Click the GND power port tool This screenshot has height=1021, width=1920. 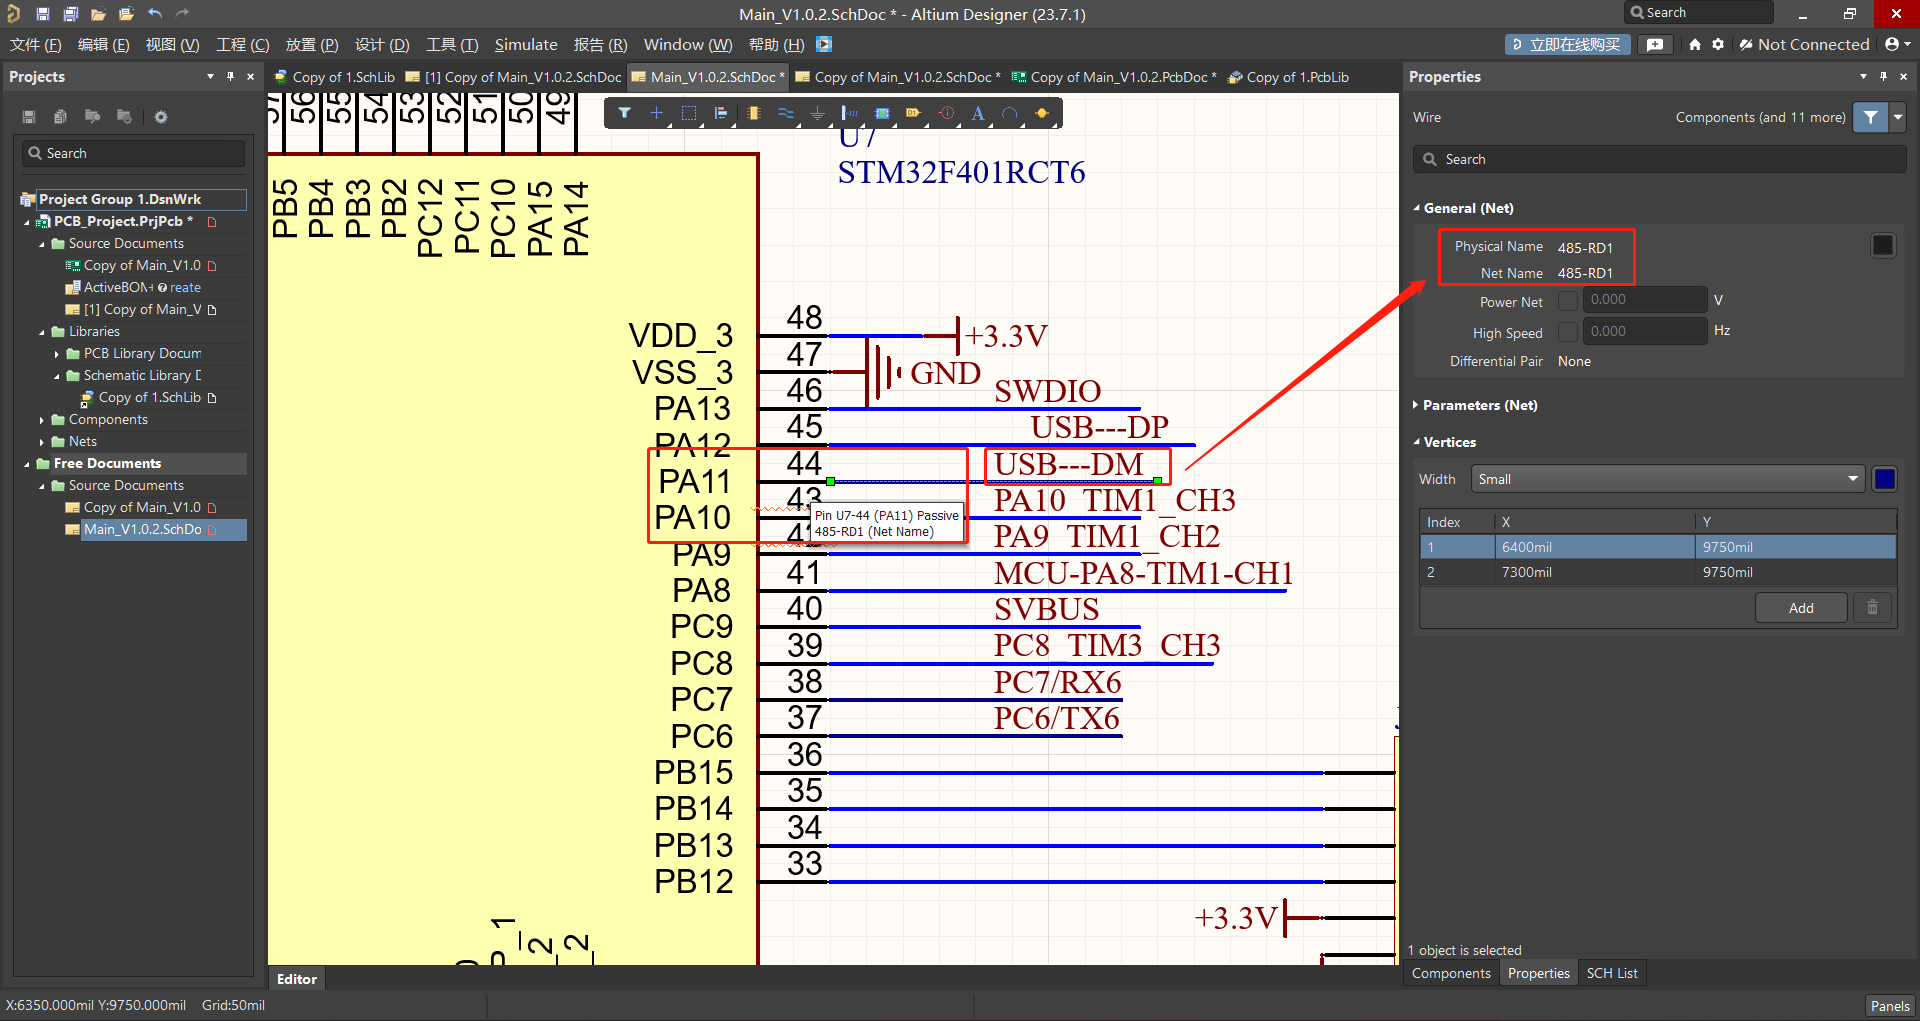point(818,113)
